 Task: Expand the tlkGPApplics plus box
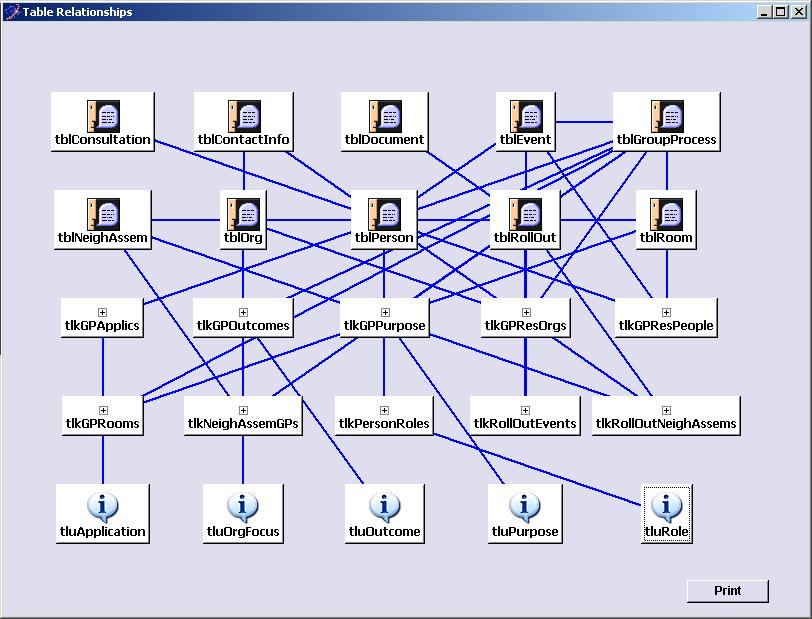102,312
